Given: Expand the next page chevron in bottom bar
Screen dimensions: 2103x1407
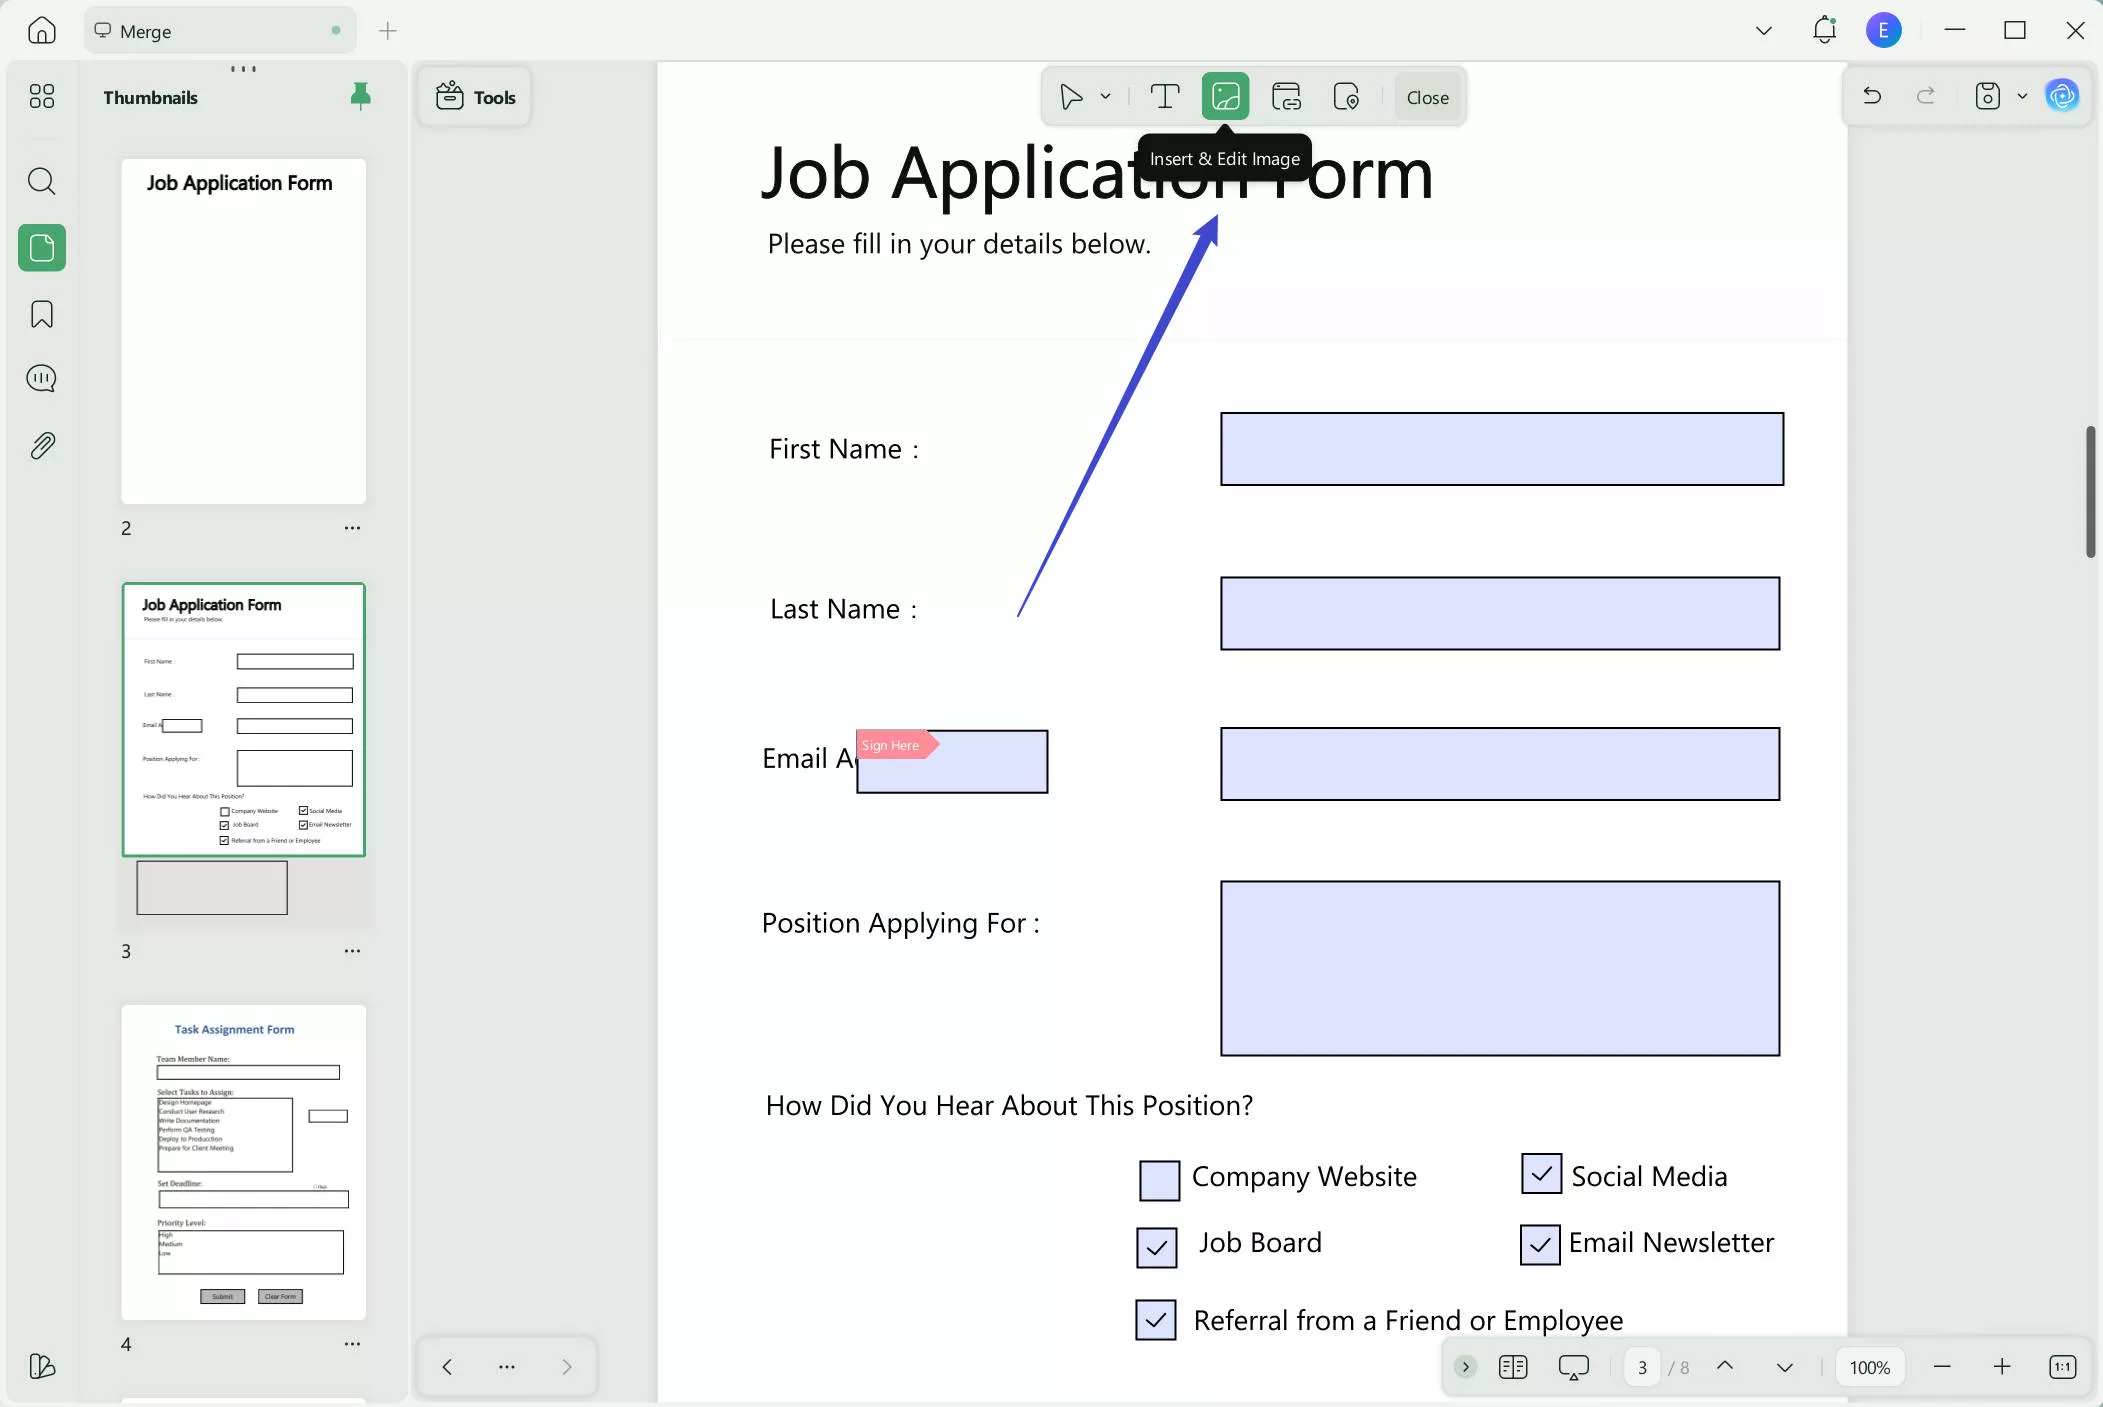Looking at the screenshot, I should tap(1785, 1366).
